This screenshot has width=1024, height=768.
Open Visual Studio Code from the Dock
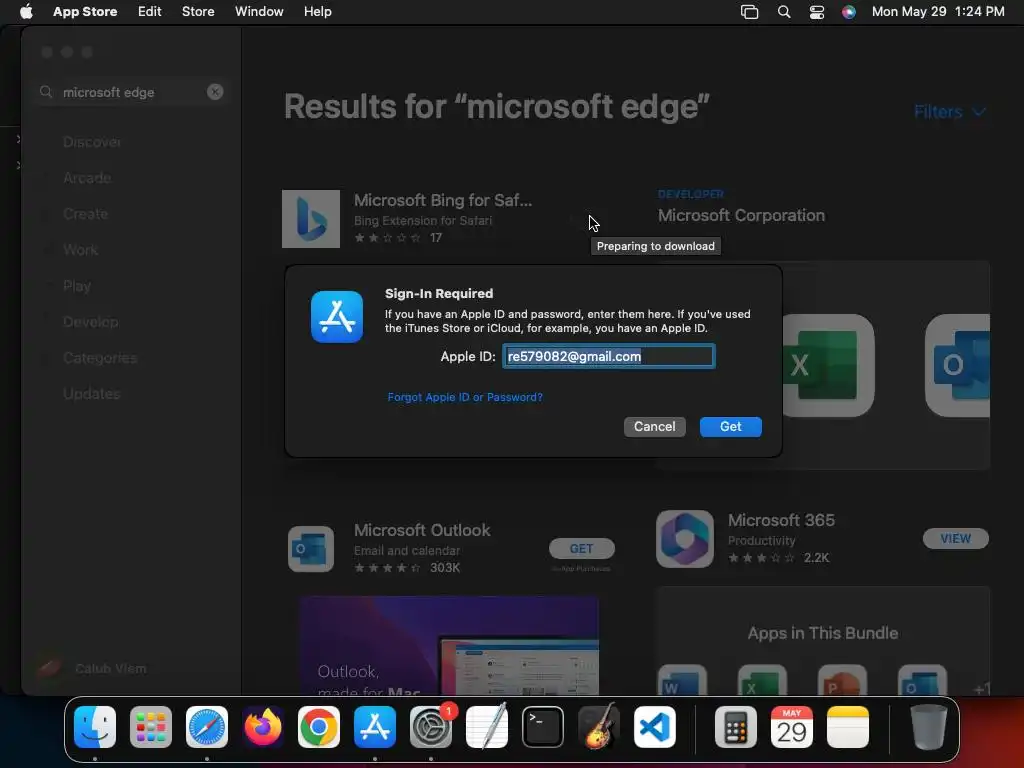pos(654,727)
